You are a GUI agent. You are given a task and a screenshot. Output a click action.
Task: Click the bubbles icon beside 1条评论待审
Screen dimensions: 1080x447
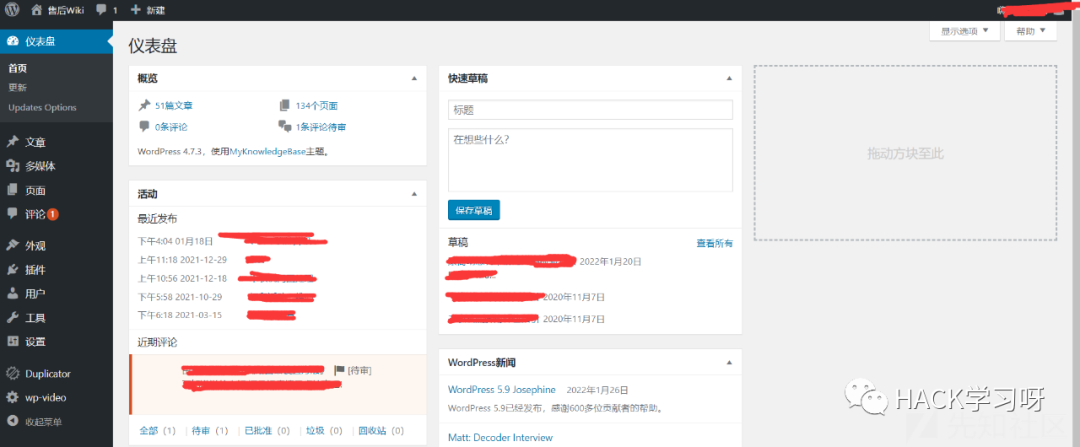[284, 127]
